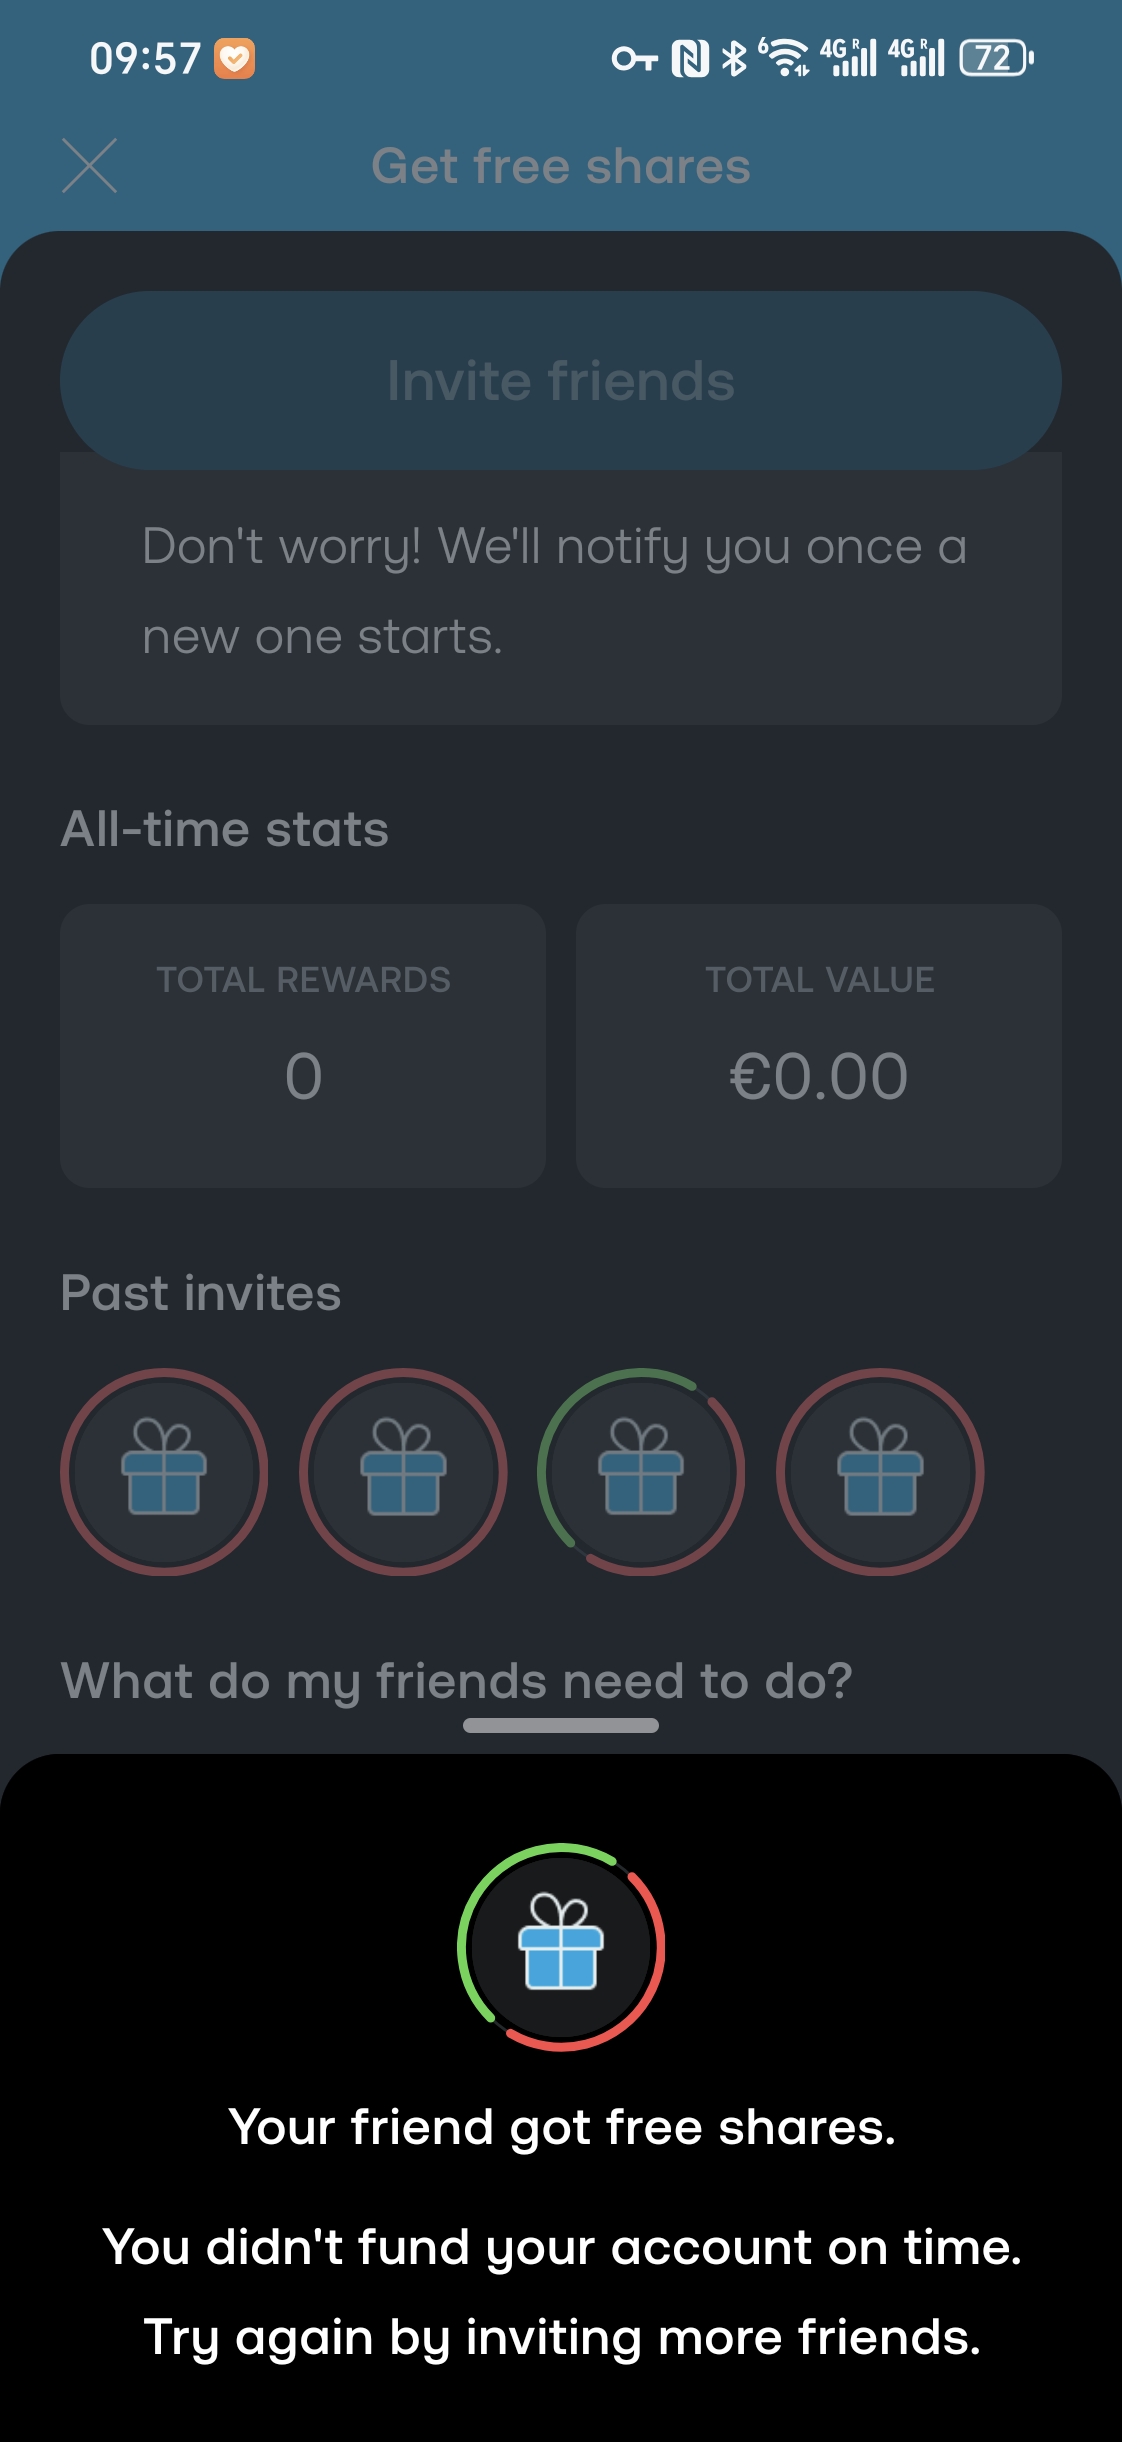Tap the Bluetooth status icon
The height and width of the screenshot is (2442, 1122).
[735, 59]
